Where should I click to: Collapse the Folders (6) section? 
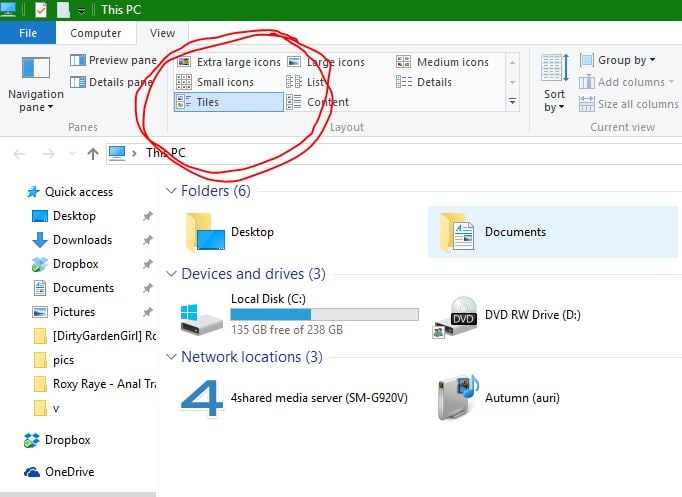coord(169,191)
